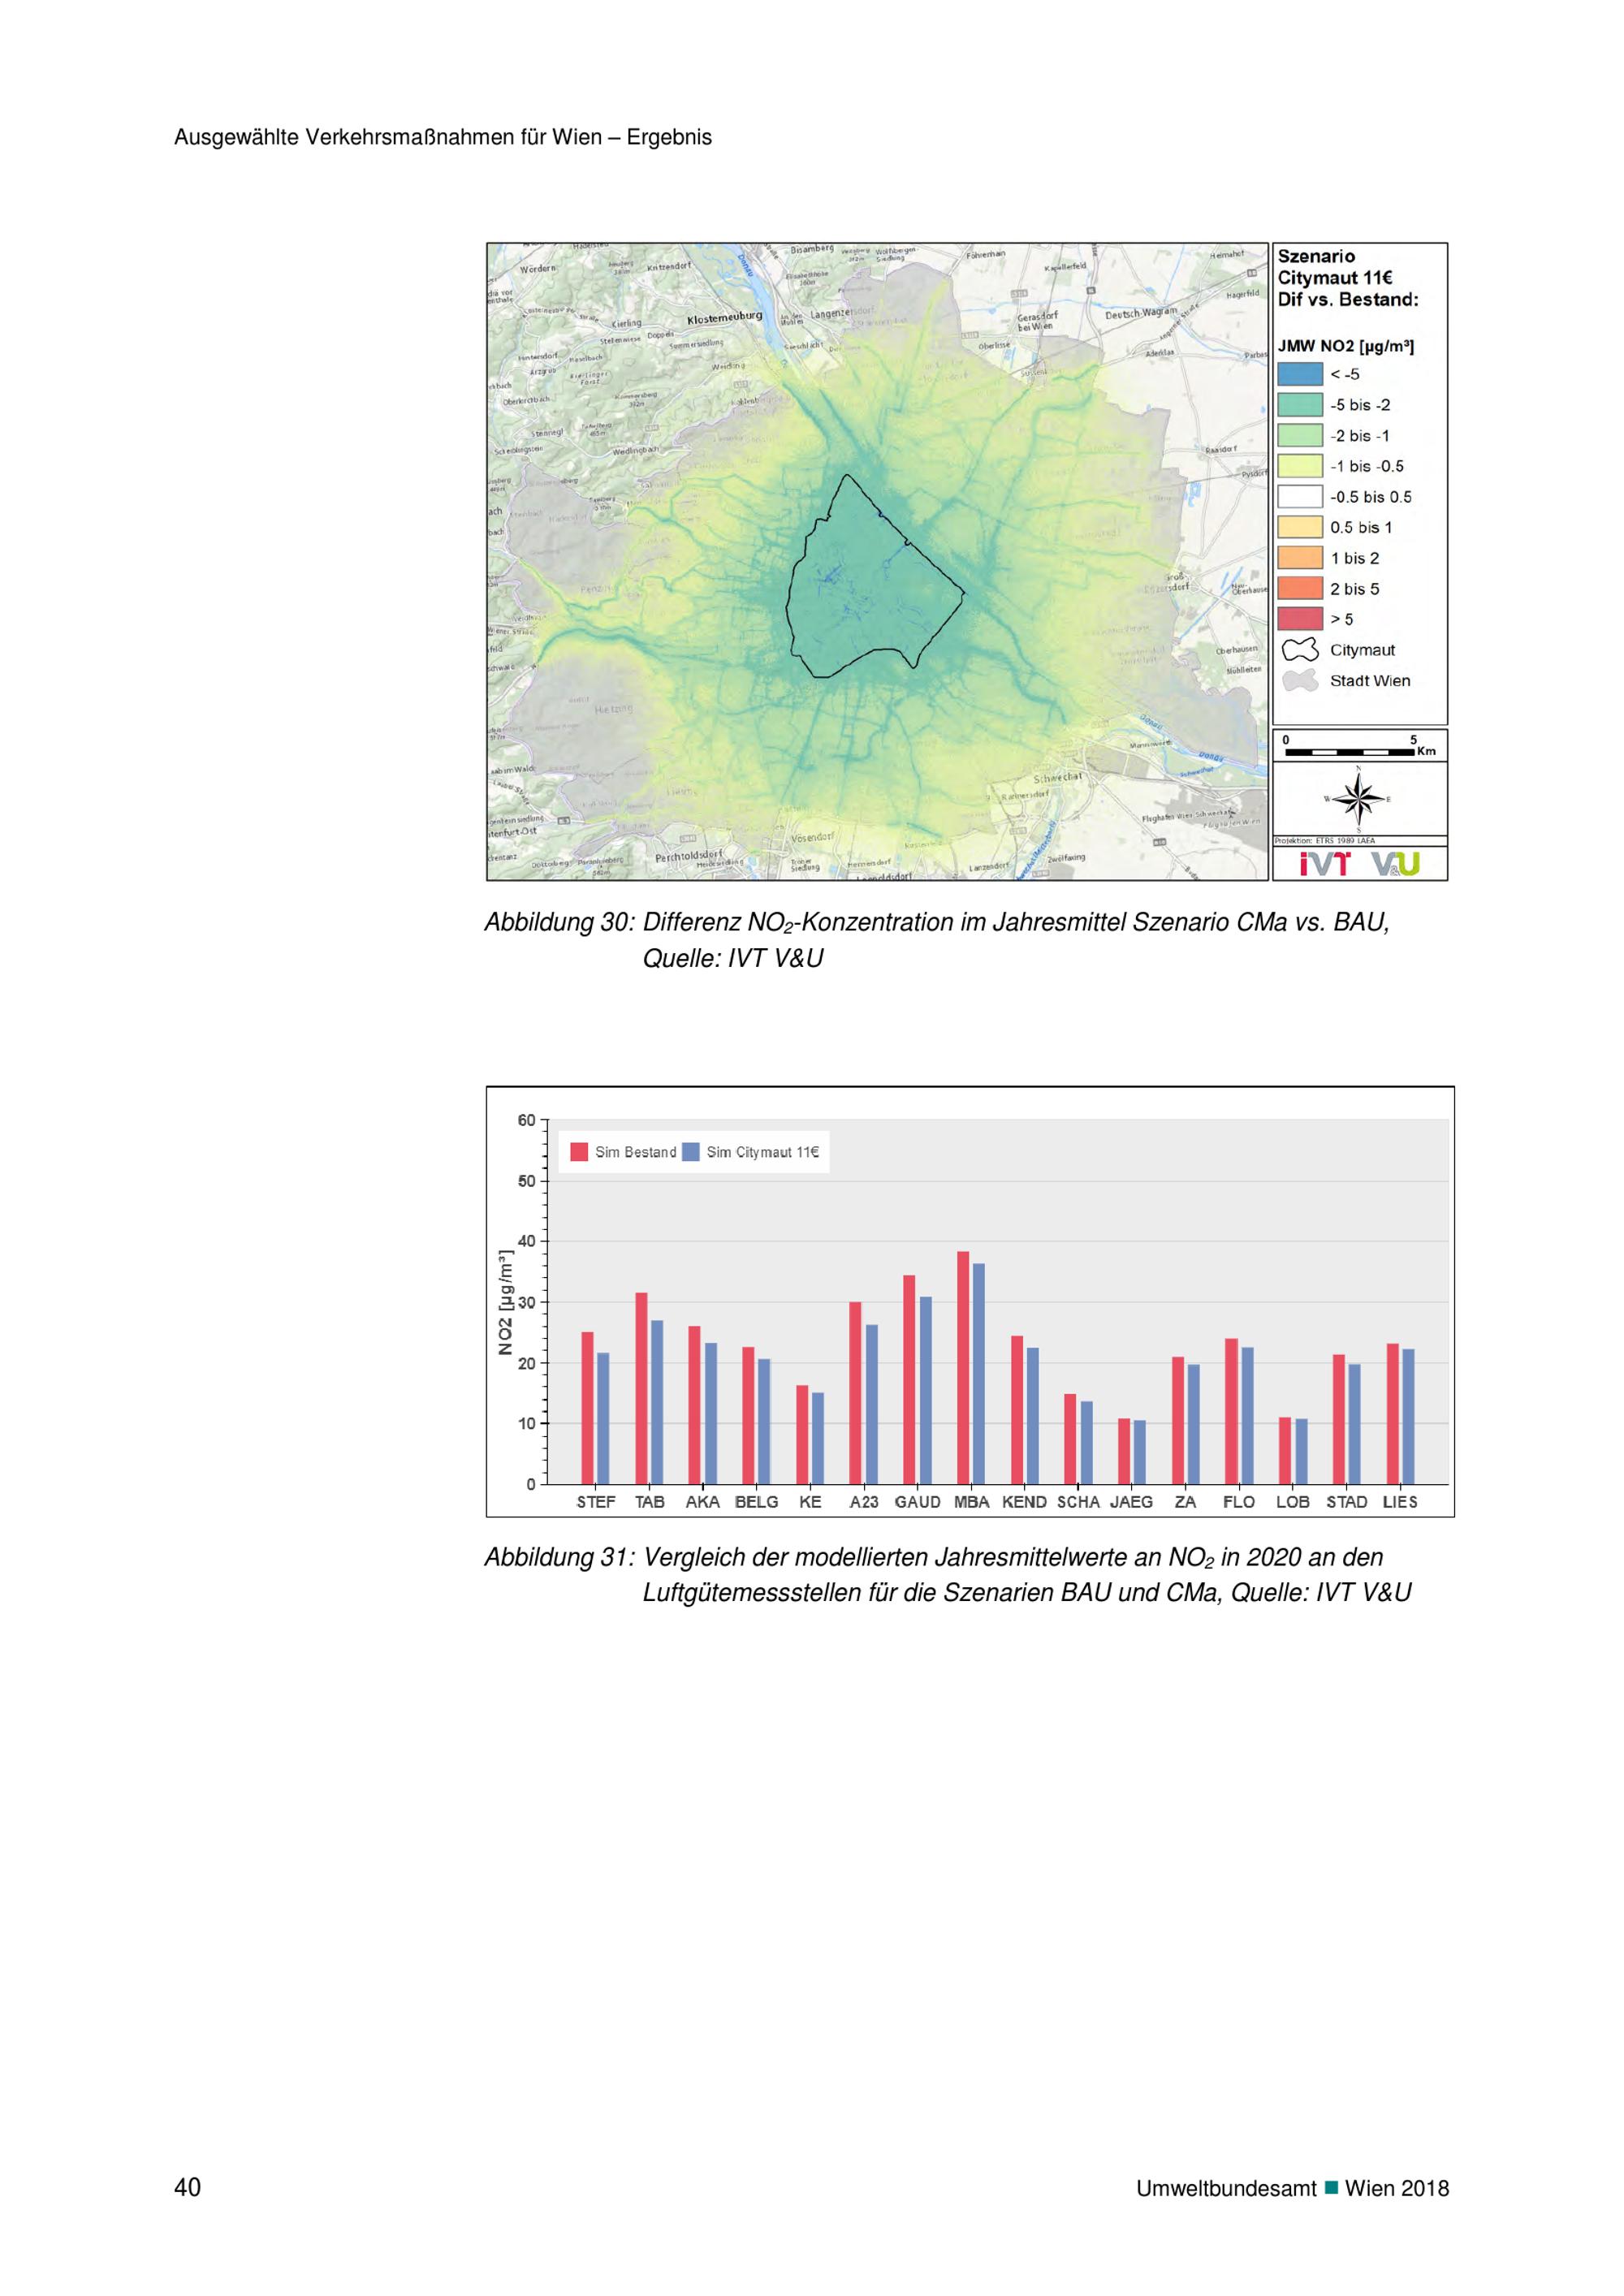Click the '0.5 bis 1' yellow swatch
Viewport: 1624px width, 2296px height.
(x=1299, y=528)
